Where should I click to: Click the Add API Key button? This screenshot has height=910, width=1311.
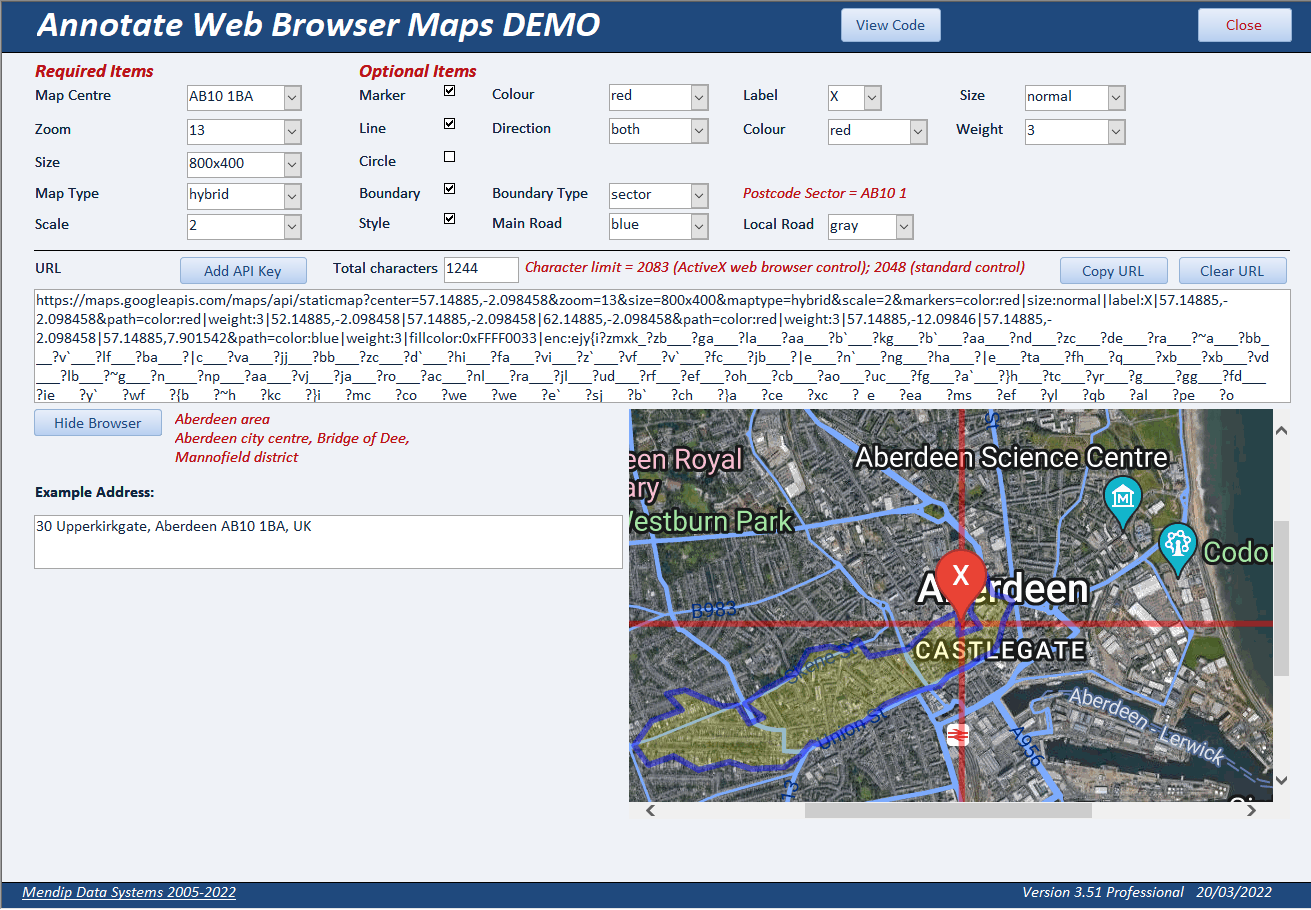click(x=242, y=271)
